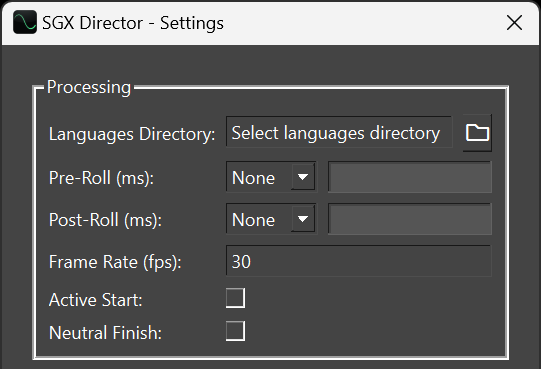This screenshot has height=369, width=541.
Task: Click the folder browse icon for languages directory
Action: pos(477,133)
